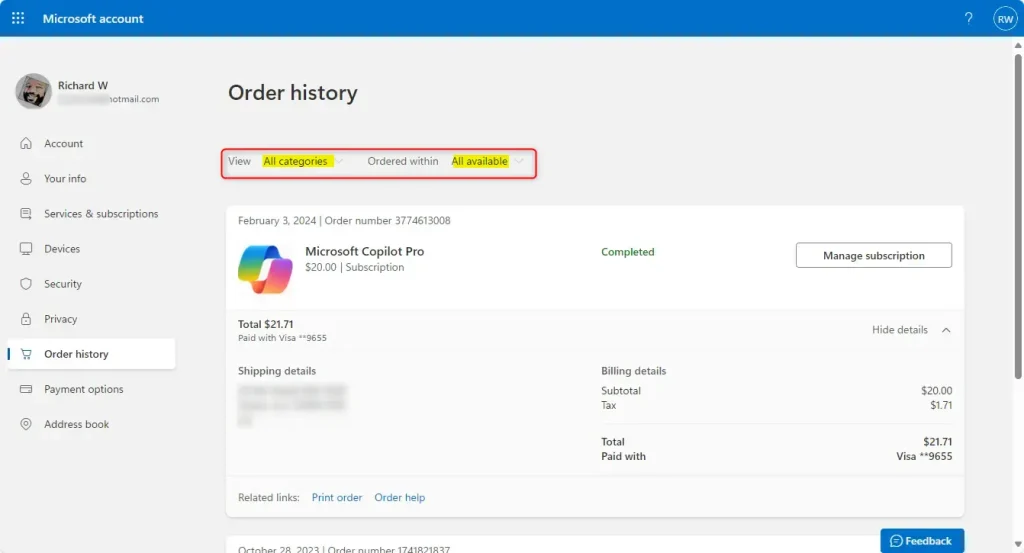Screen dimensions: 1024x553
Task: Click the Feedback button
Action: coord(921,541)
